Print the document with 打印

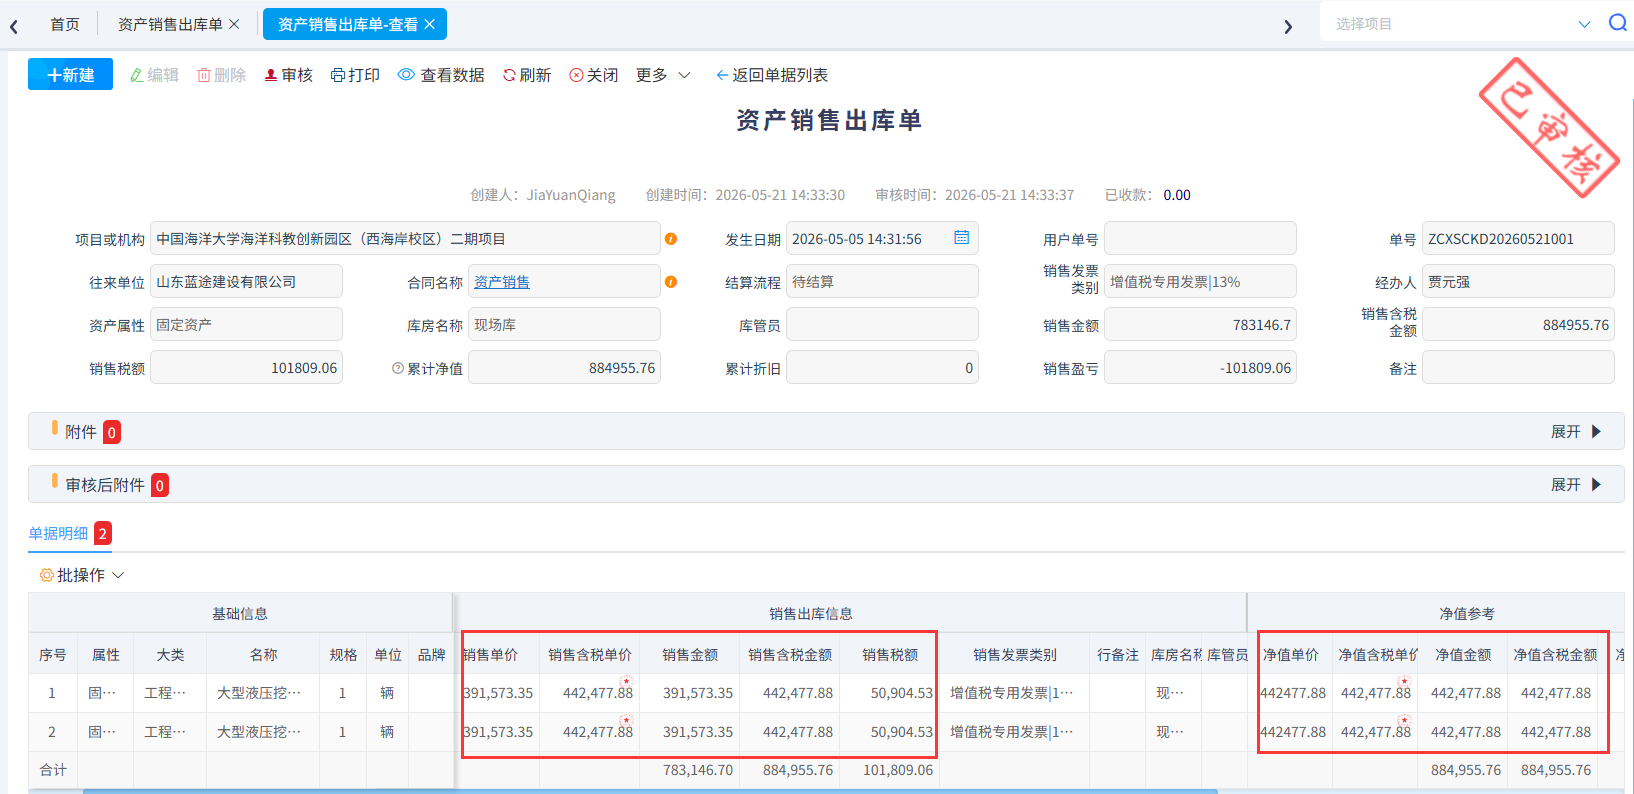(x=355, y=75)
